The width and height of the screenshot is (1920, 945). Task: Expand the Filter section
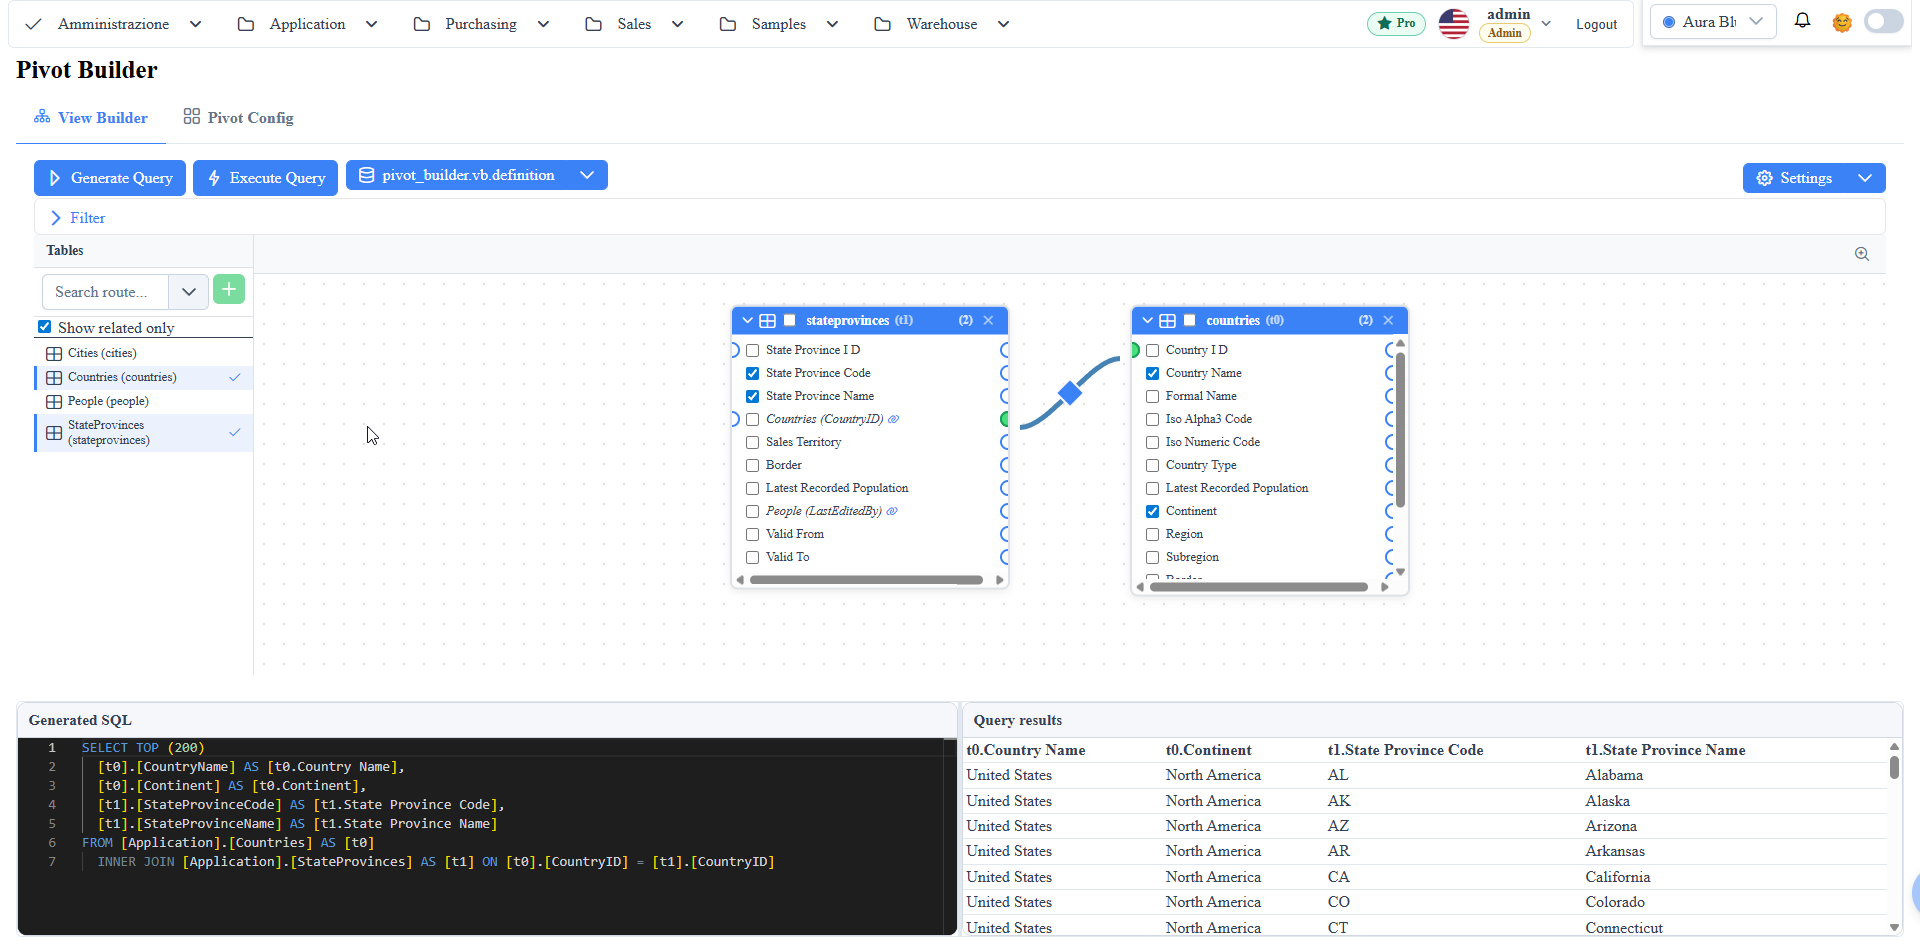pyautogui.click(x=77, y=218)
